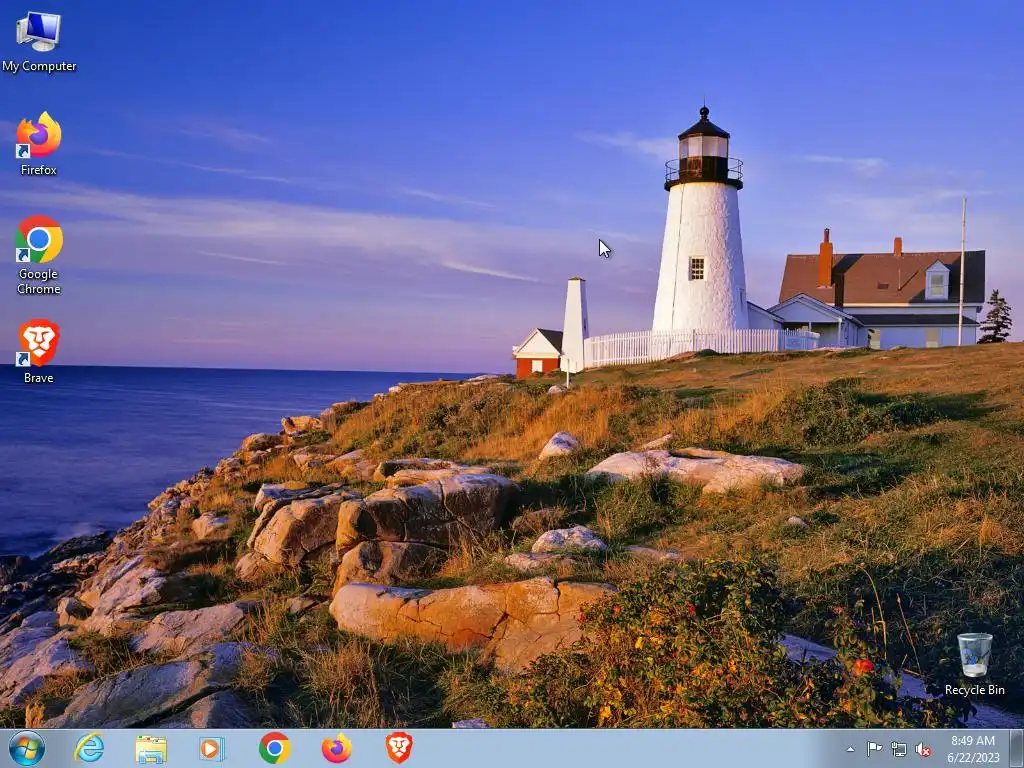This screenshot has width=1024, height=768.
Task: Open the clock showing 8:49 AM
Action: coord(973,749)
